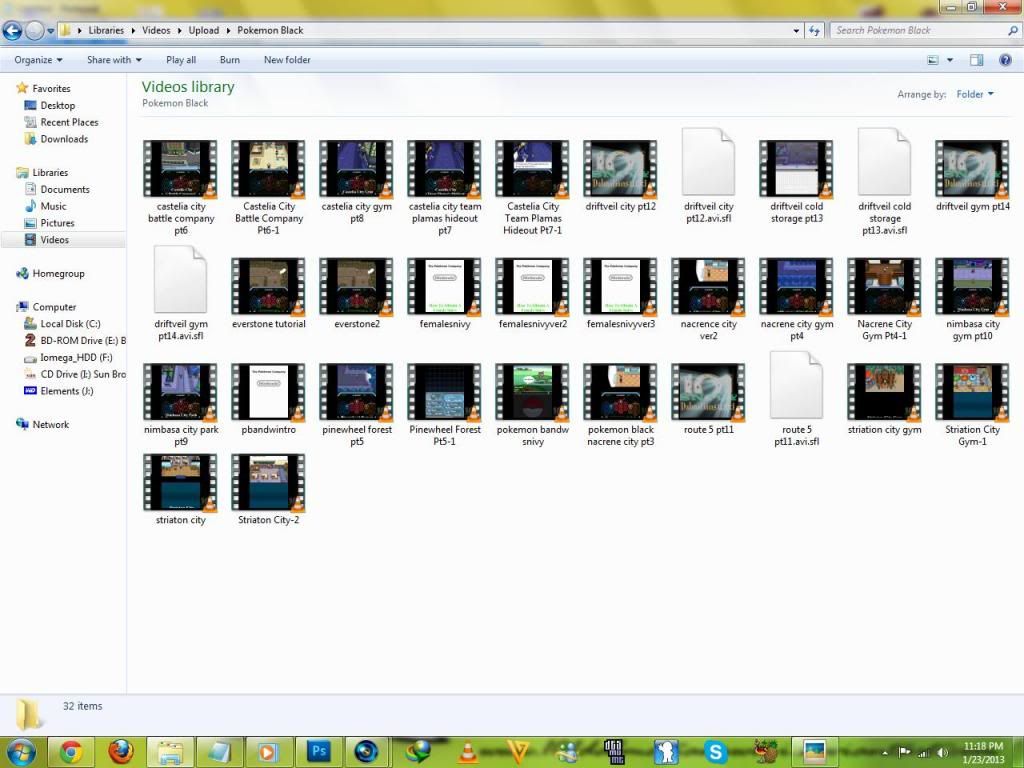Select the driftveil gym pt14.avi.sfl file
The image size is (1024, 768).
pyautogui.click(x=181, y=293)
